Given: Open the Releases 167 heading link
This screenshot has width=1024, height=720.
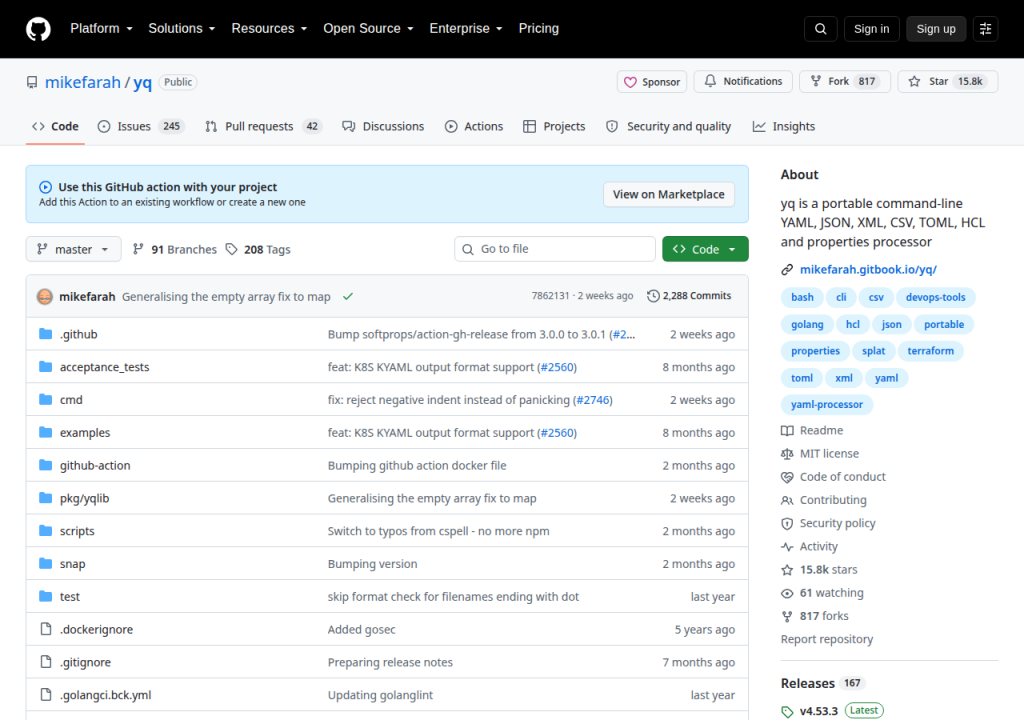Looking at the screenshot, I should (822, 683).
